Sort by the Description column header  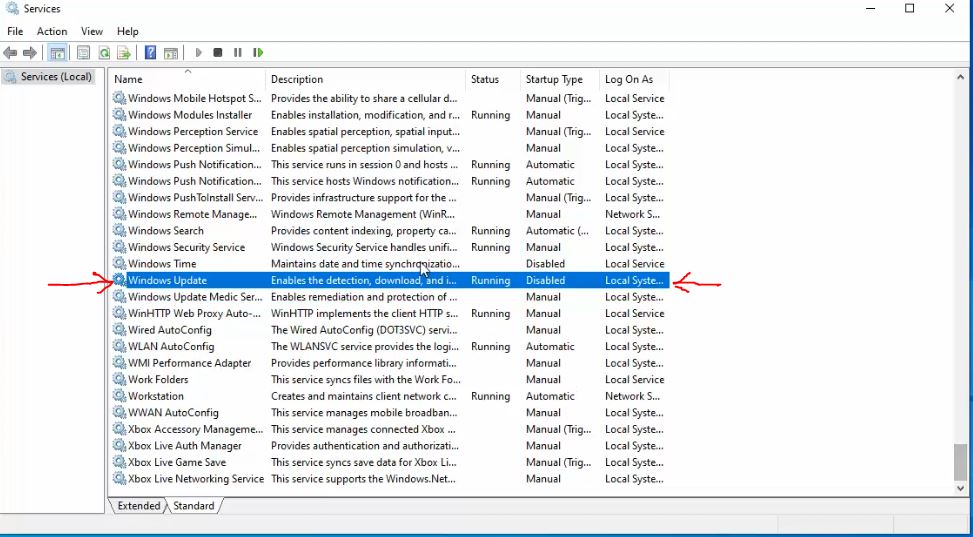365,79
